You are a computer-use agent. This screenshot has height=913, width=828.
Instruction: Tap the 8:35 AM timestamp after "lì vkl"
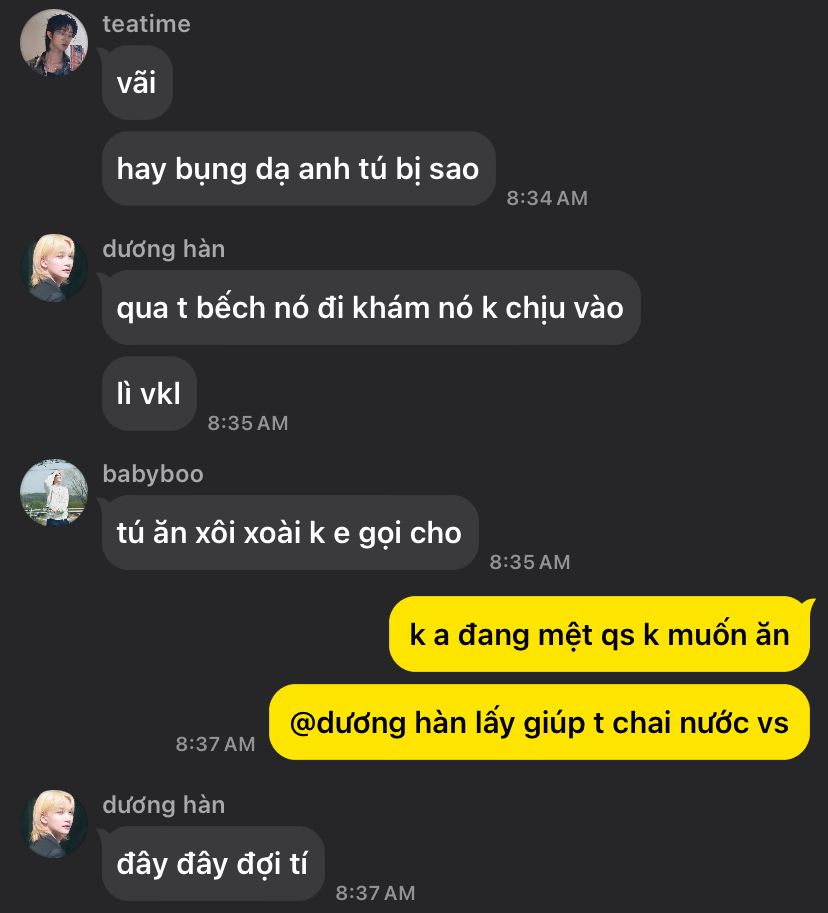(248, 423)
